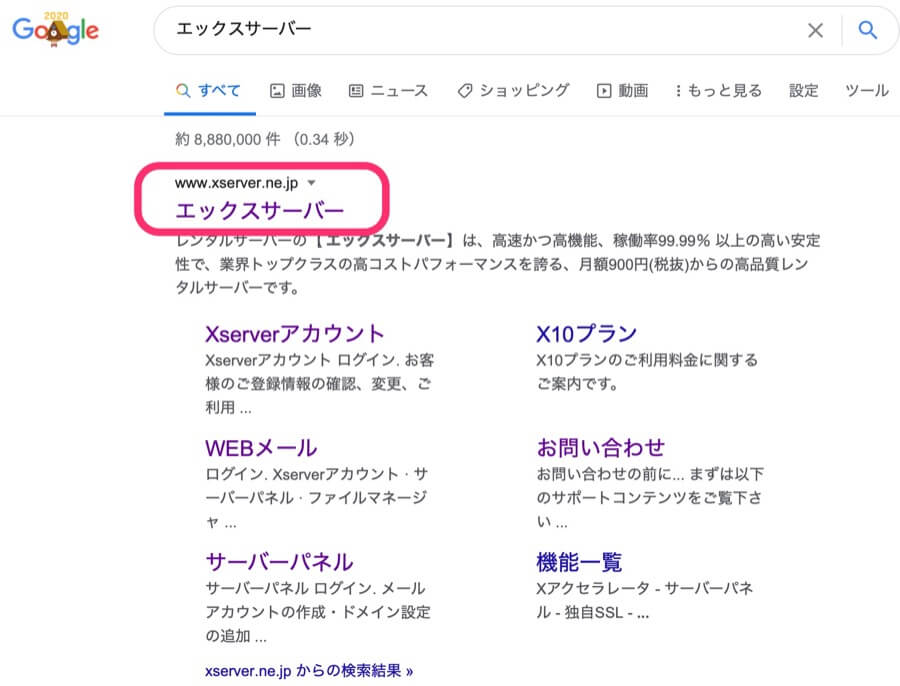Open the サーバーパネル sitelink

pyautogui.click(x=278, y=561)
